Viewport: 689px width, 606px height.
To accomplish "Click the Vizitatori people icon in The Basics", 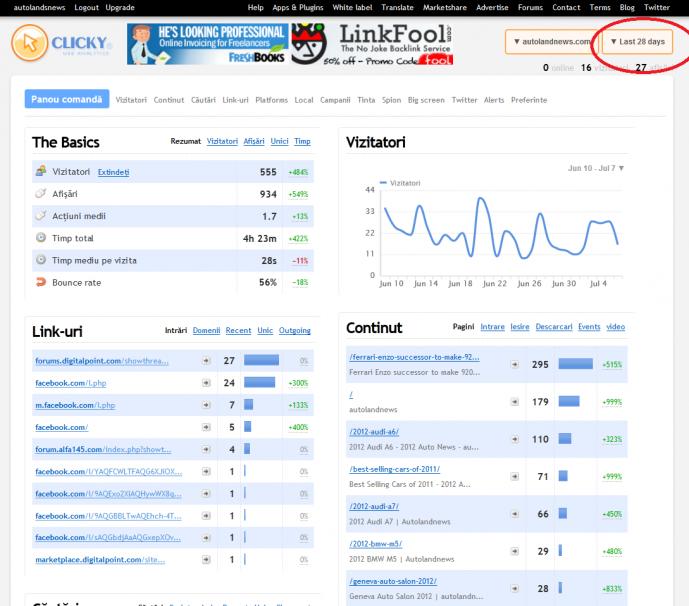I will (x=41, y=171).
